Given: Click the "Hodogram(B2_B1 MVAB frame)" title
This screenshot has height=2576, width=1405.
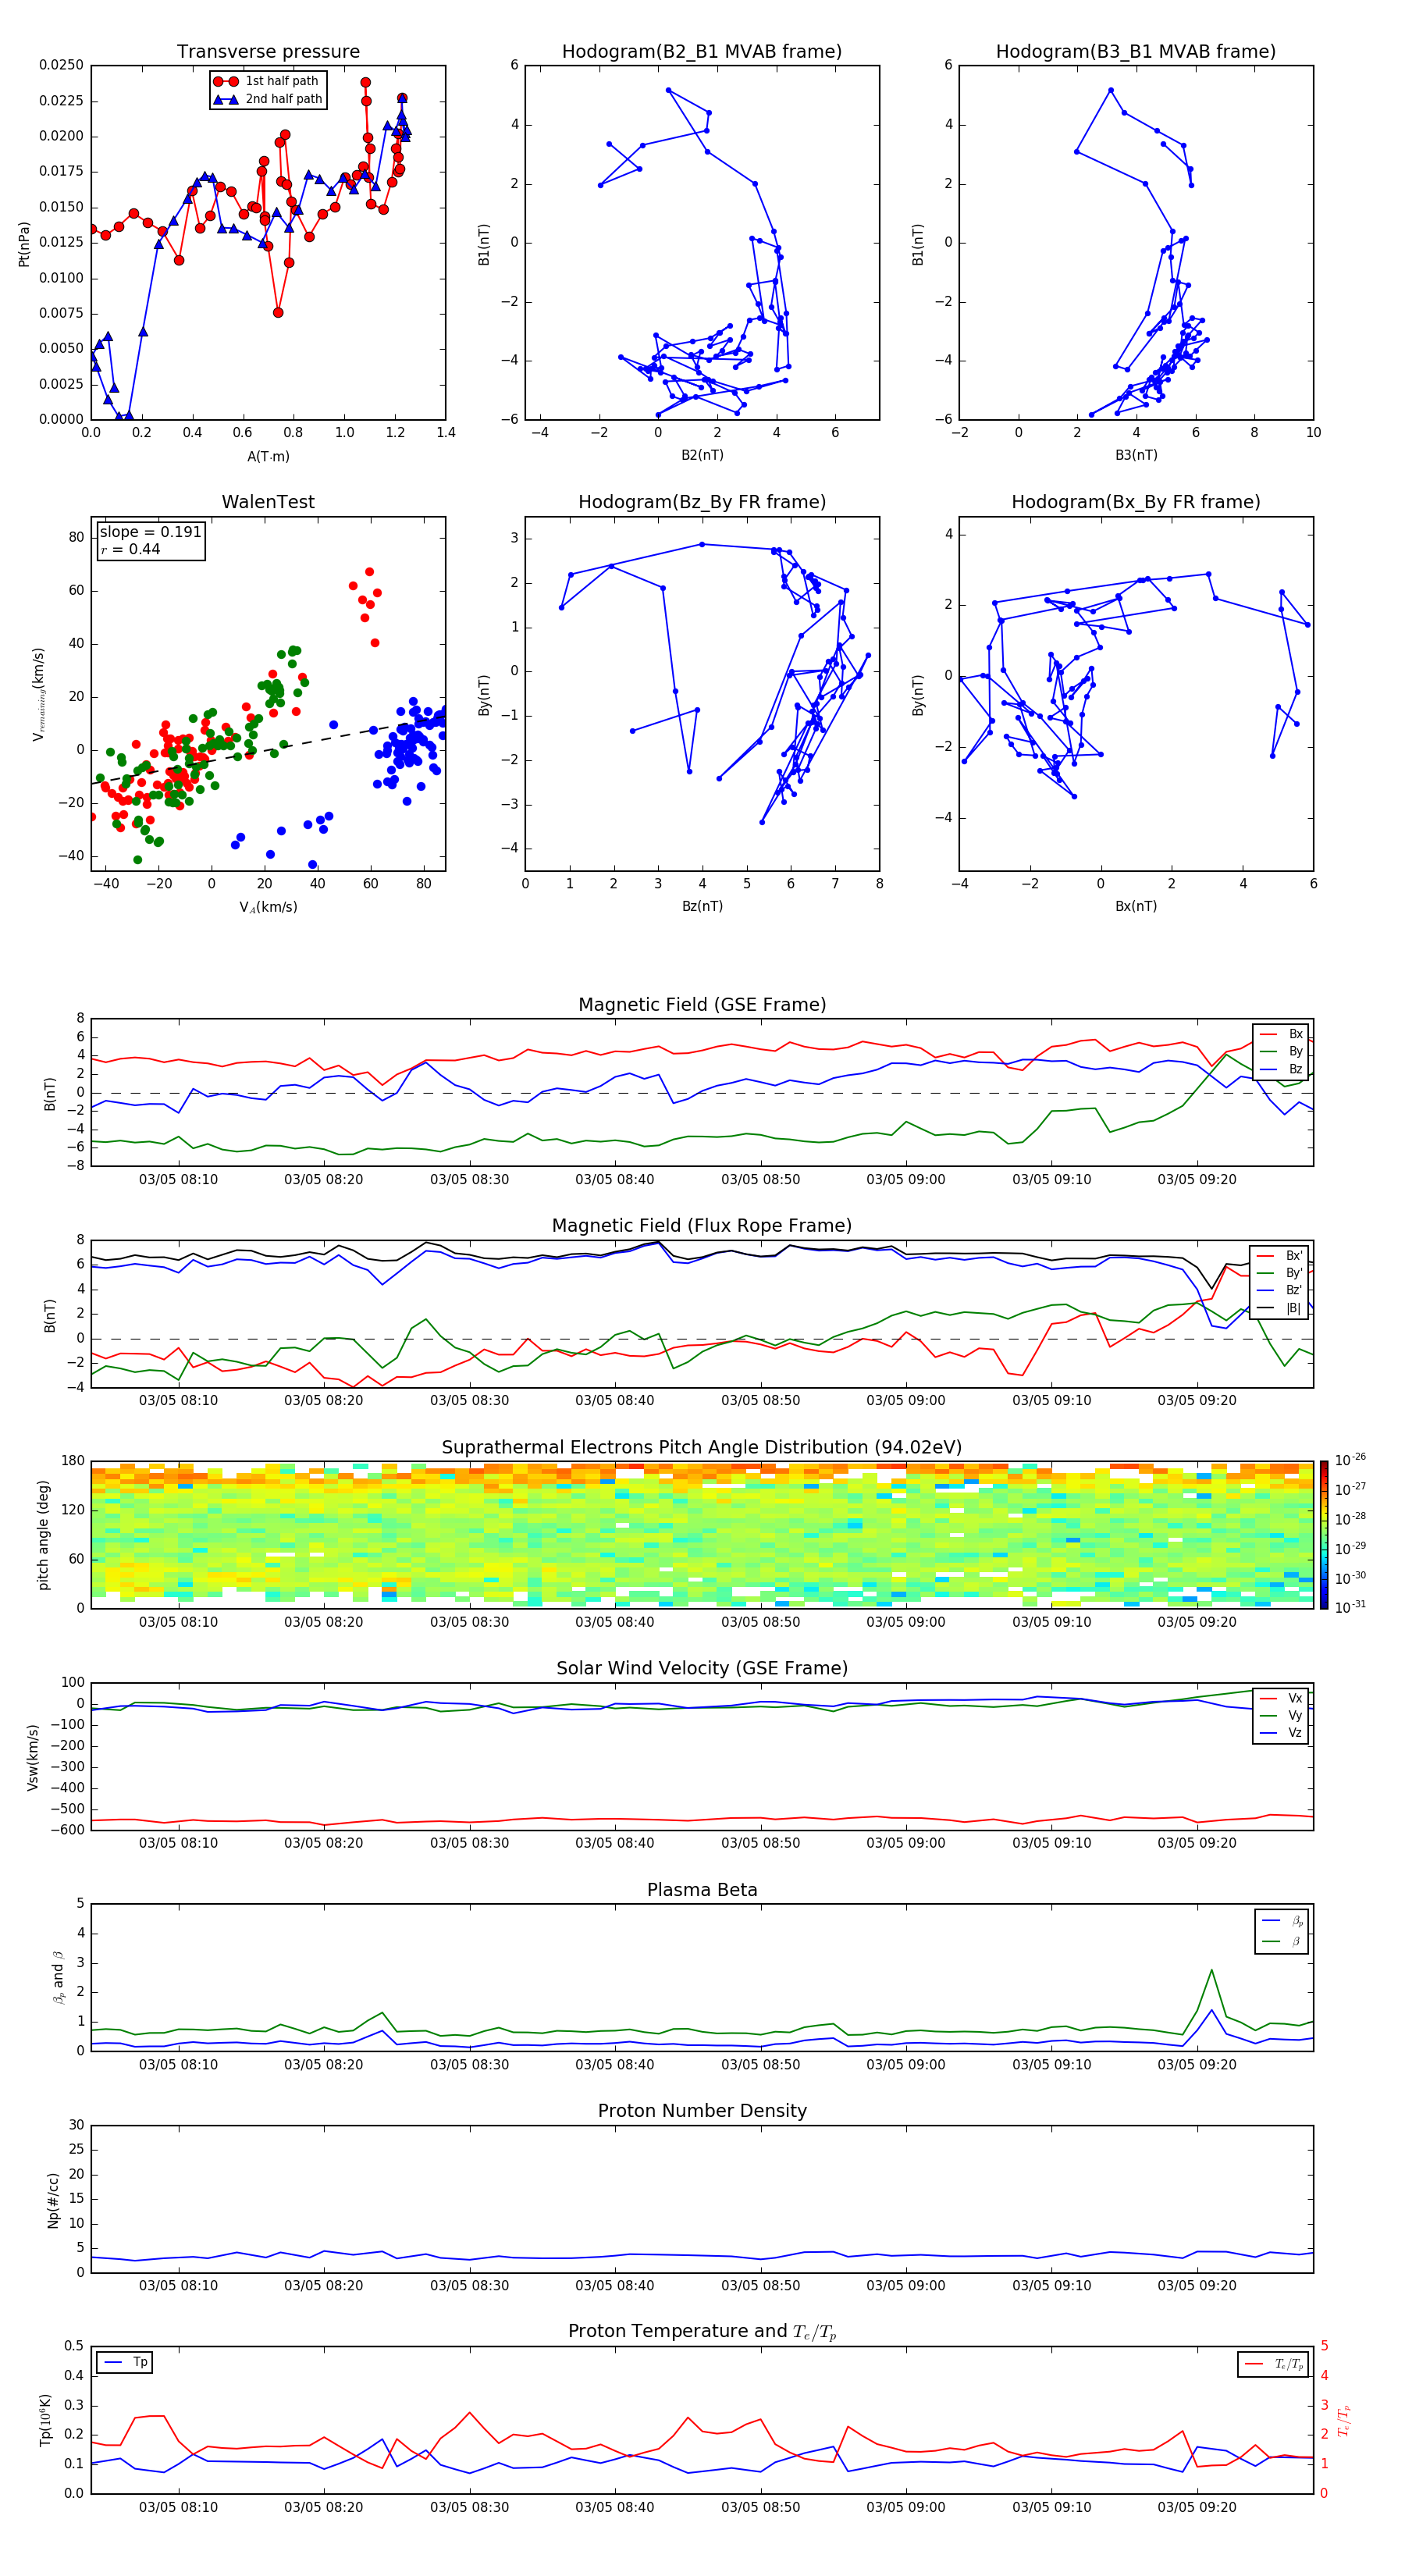Looking at the screenshot, I should click(702, 52).
